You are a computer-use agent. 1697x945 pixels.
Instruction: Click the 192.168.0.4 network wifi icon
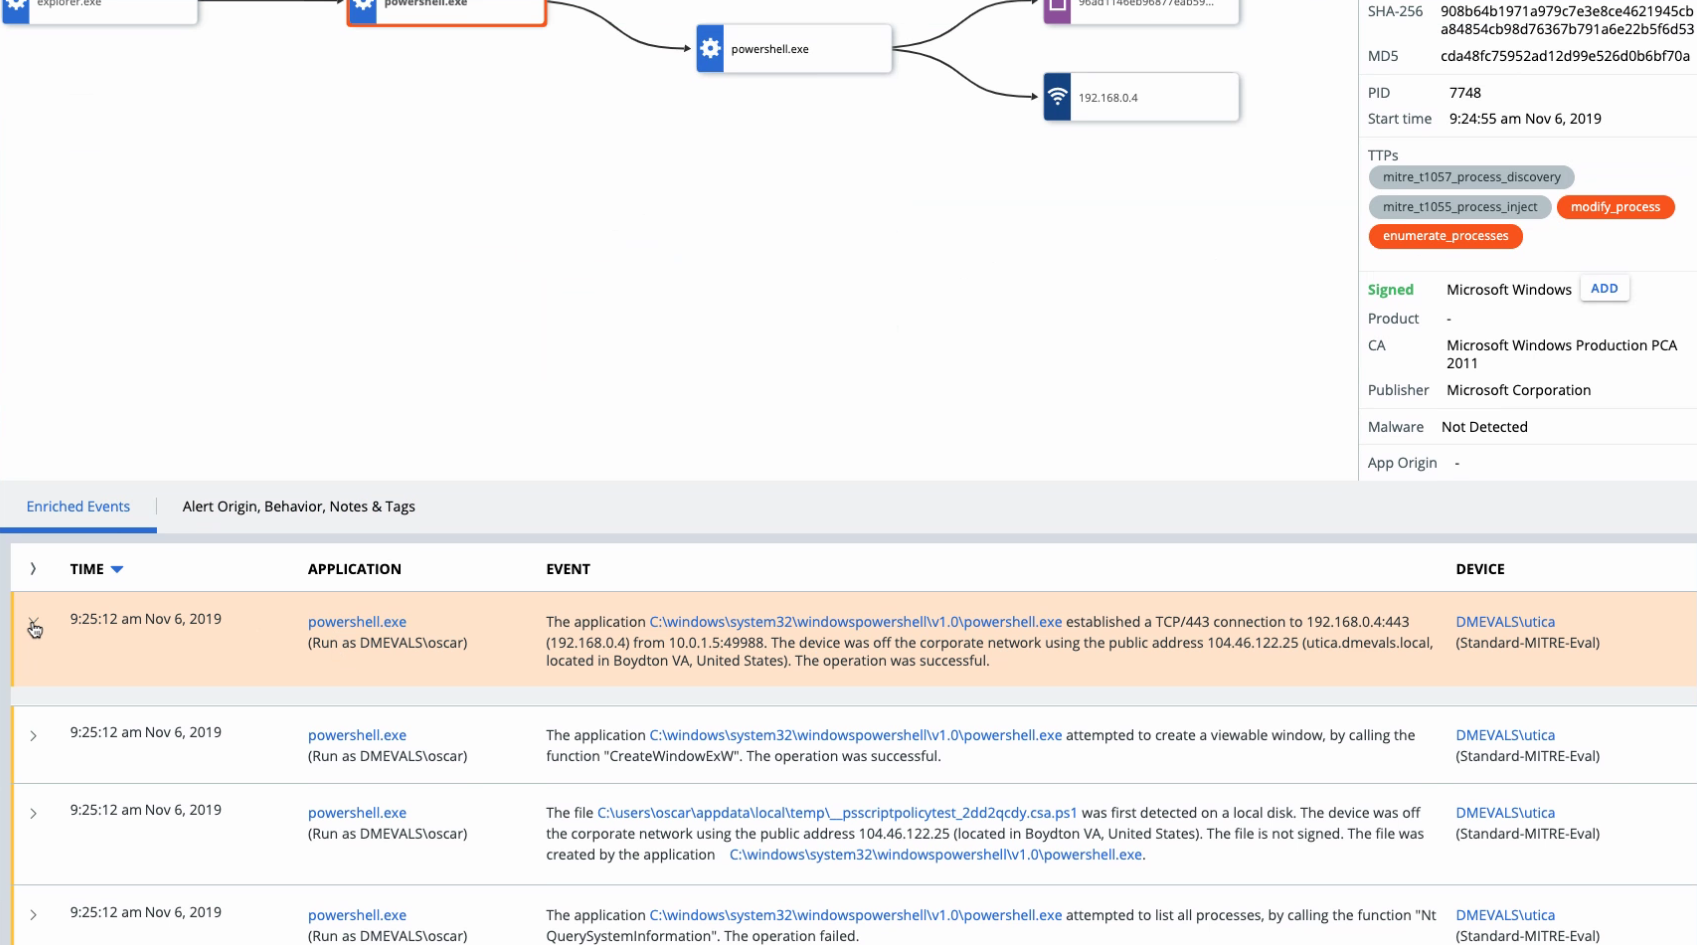coord(1057,97)
